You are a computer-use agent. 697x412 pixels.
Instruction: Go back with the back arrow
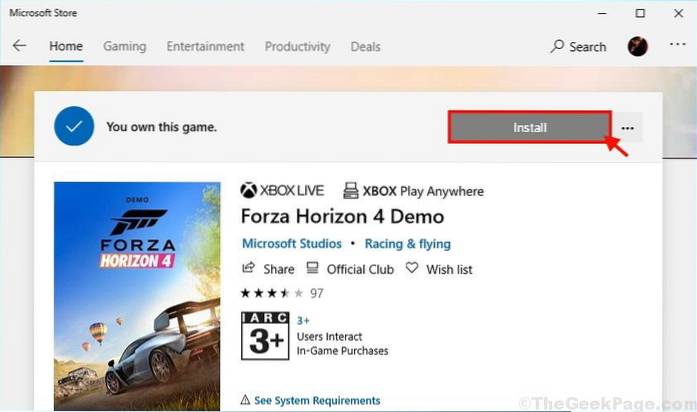pos(20,46)
